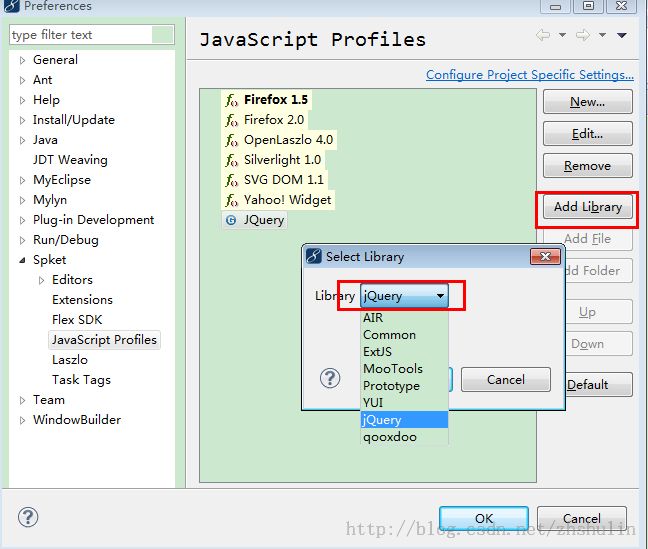
Task: Open the preferences page view menu arrow
Action: coord(622,35)
